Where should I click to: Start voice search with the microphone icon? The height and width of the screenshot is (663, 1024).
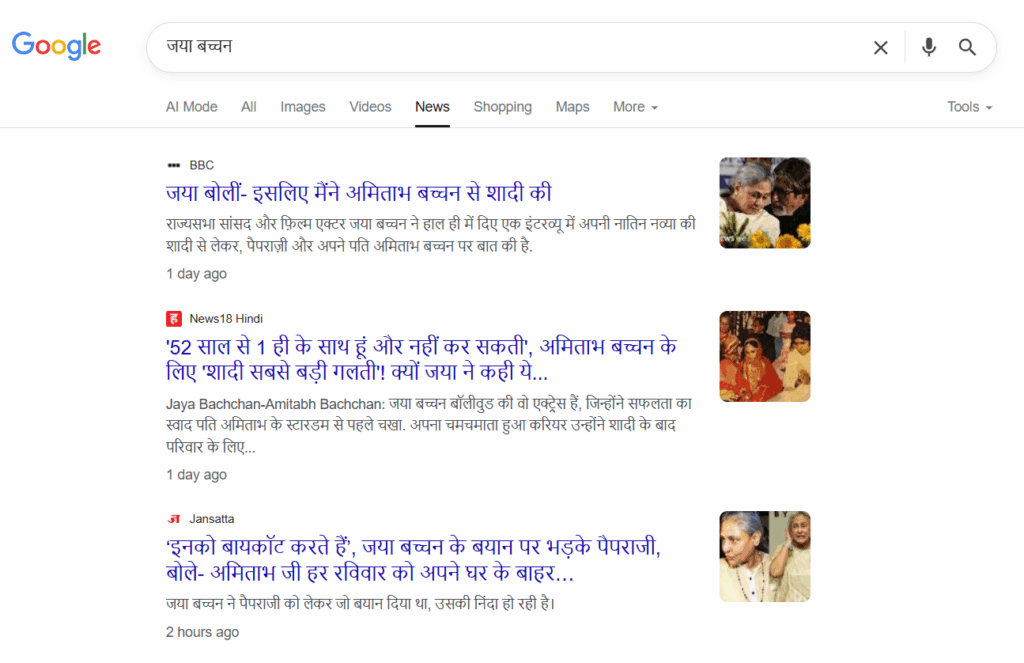coord(929,47)
